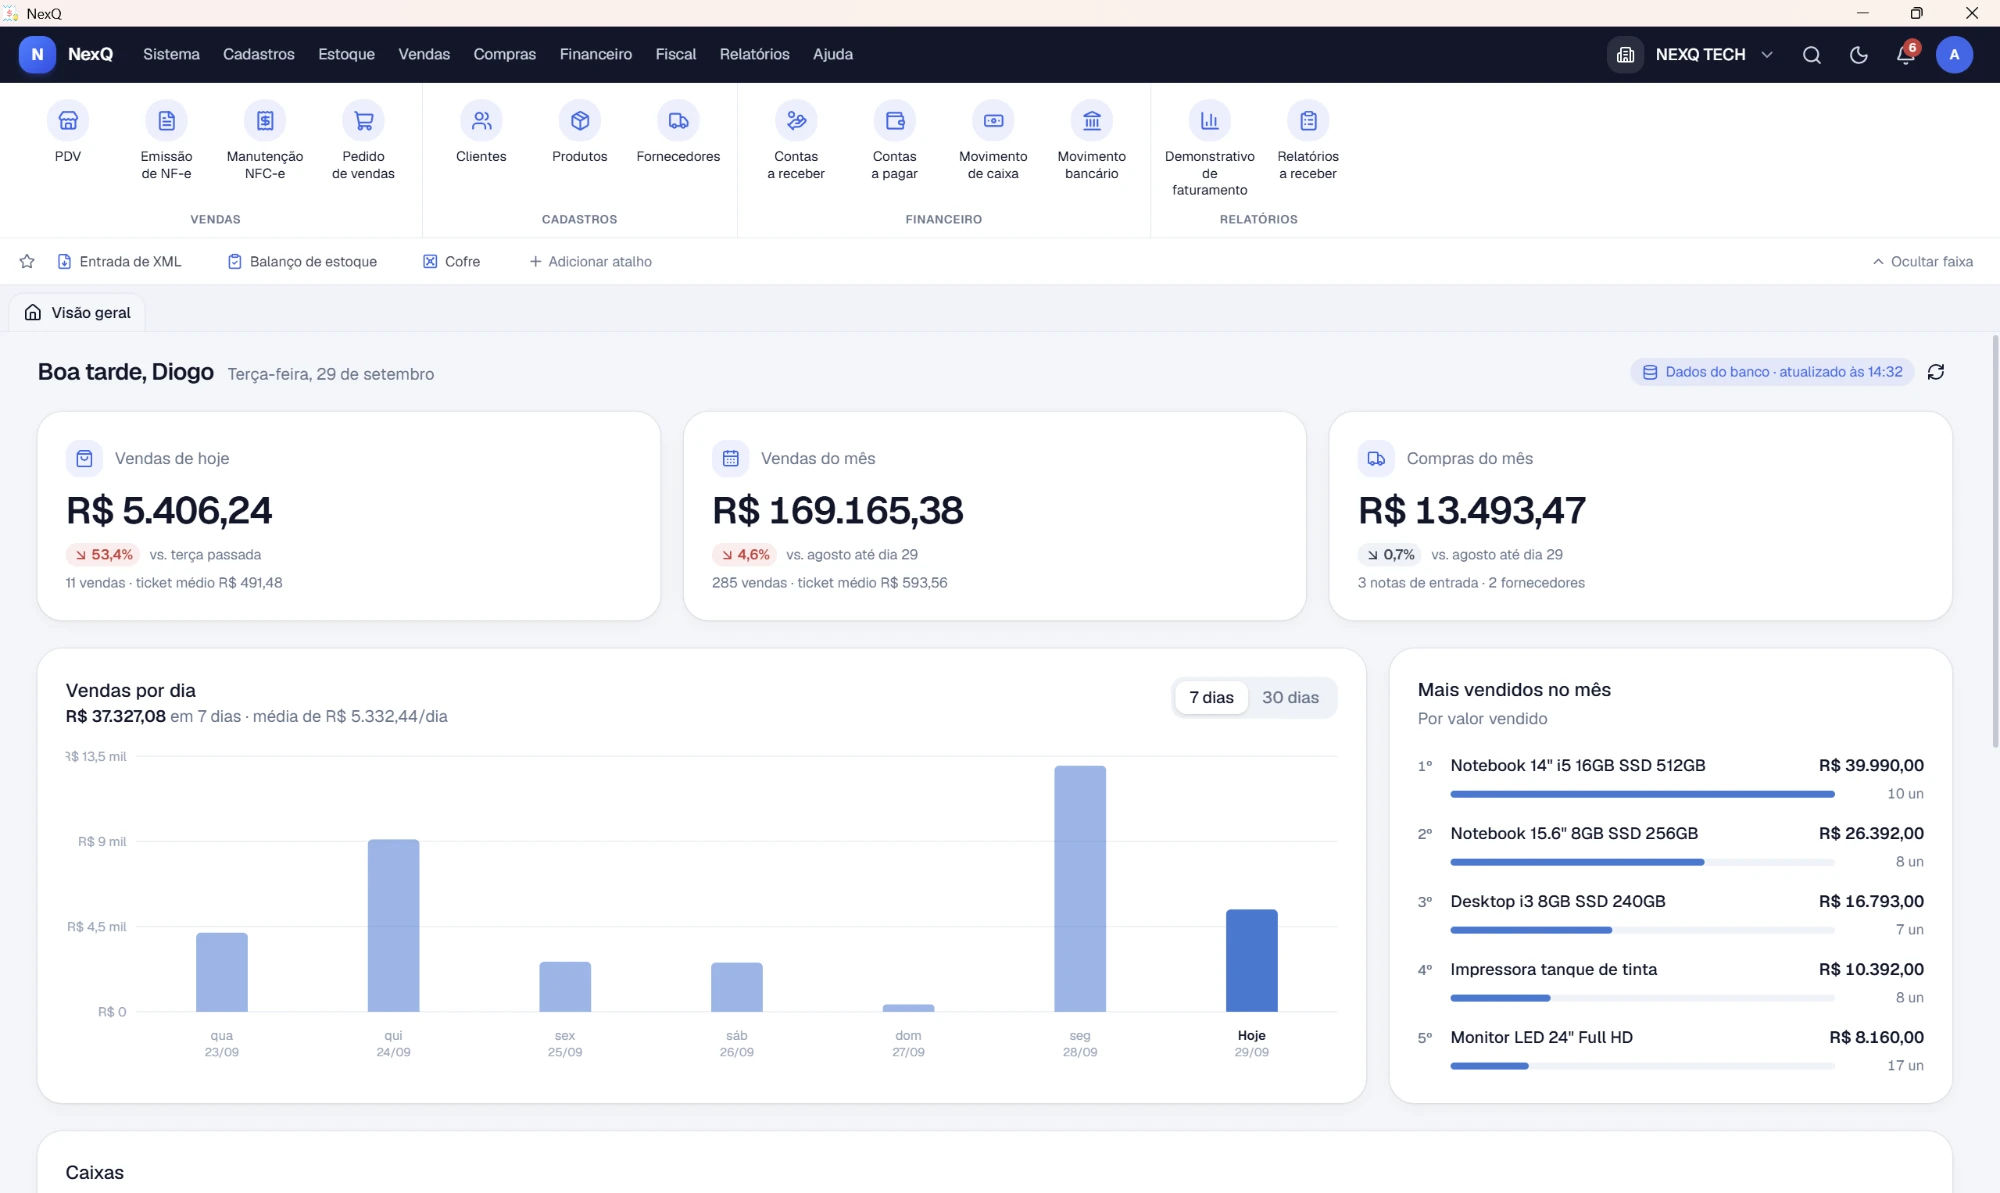Open the notifications bell
2000x1193 pixels.
click(x=1906, y=55)
